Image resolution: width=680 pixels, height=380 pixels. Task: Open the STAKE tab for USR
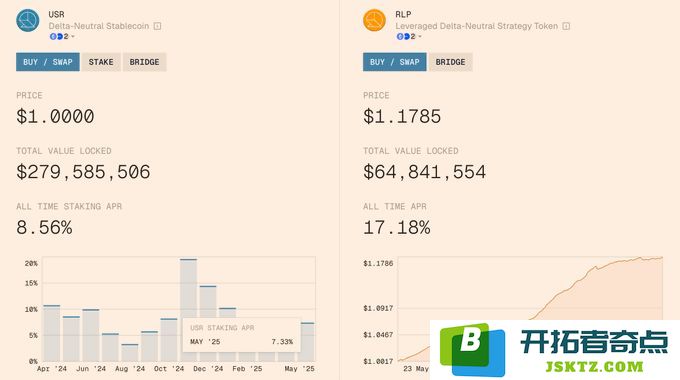pos(101,62)
